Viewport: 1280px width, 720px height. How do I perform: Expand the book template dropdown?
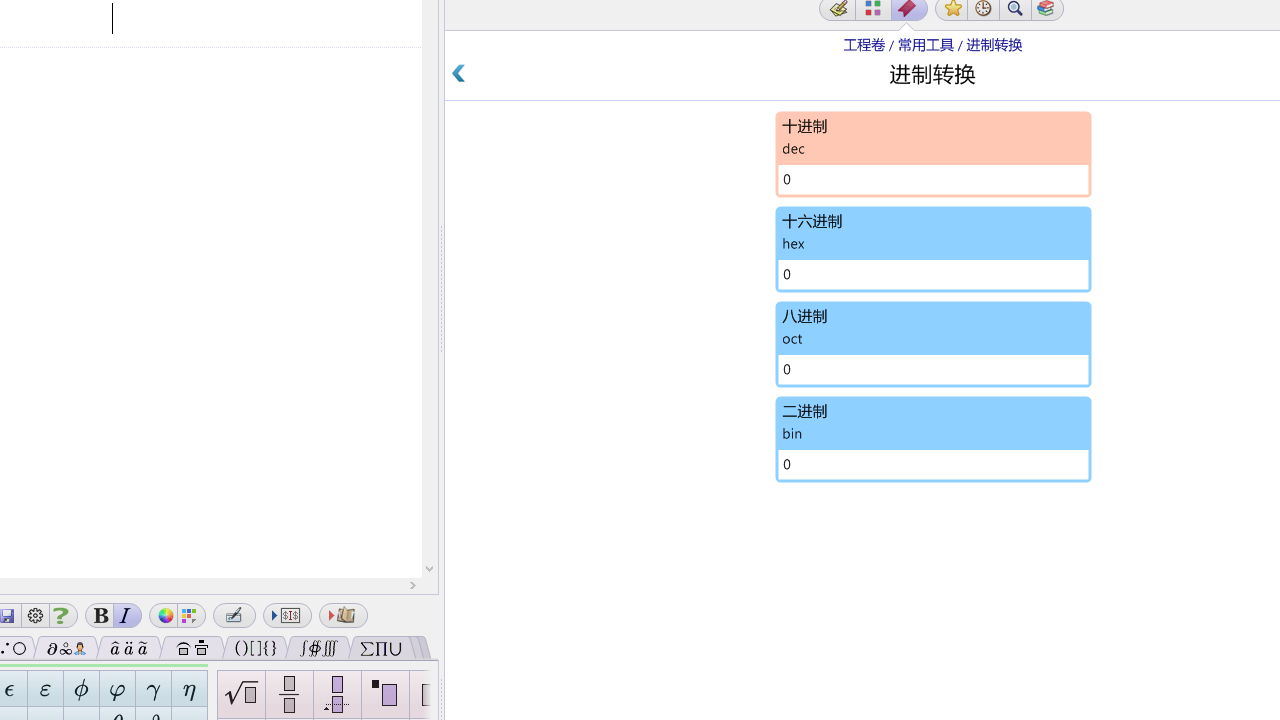pyautogui.click(x=343, y=616)
